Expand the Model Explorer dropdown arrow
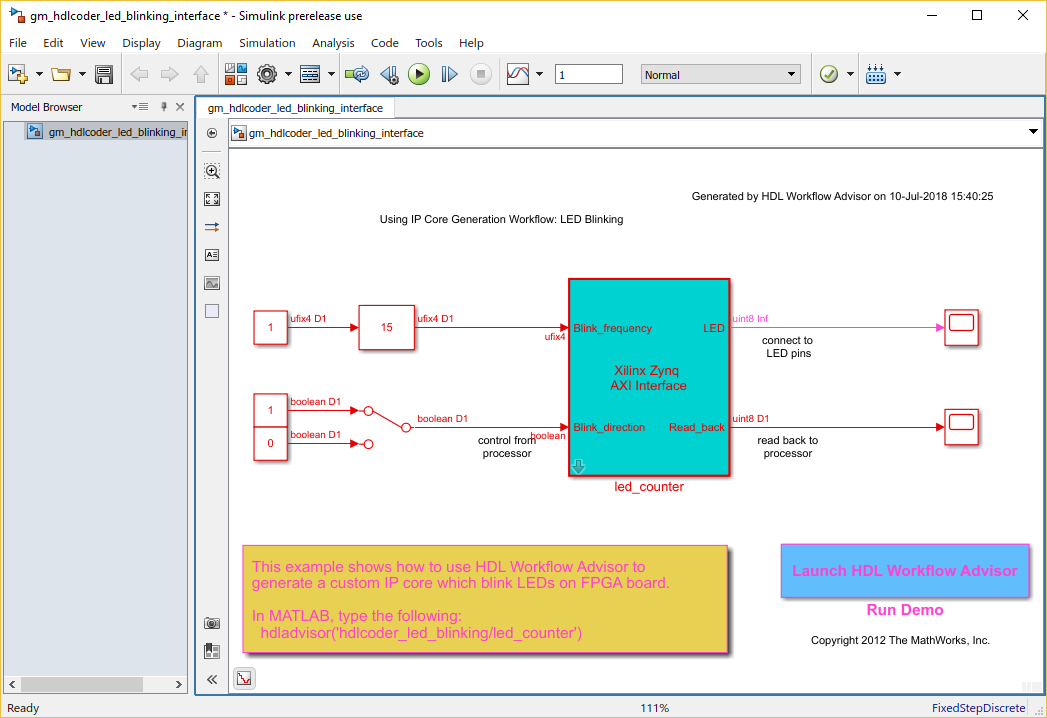Image resolution: width=1047 pixels, height=718 pixels. [x=331, y=74]
